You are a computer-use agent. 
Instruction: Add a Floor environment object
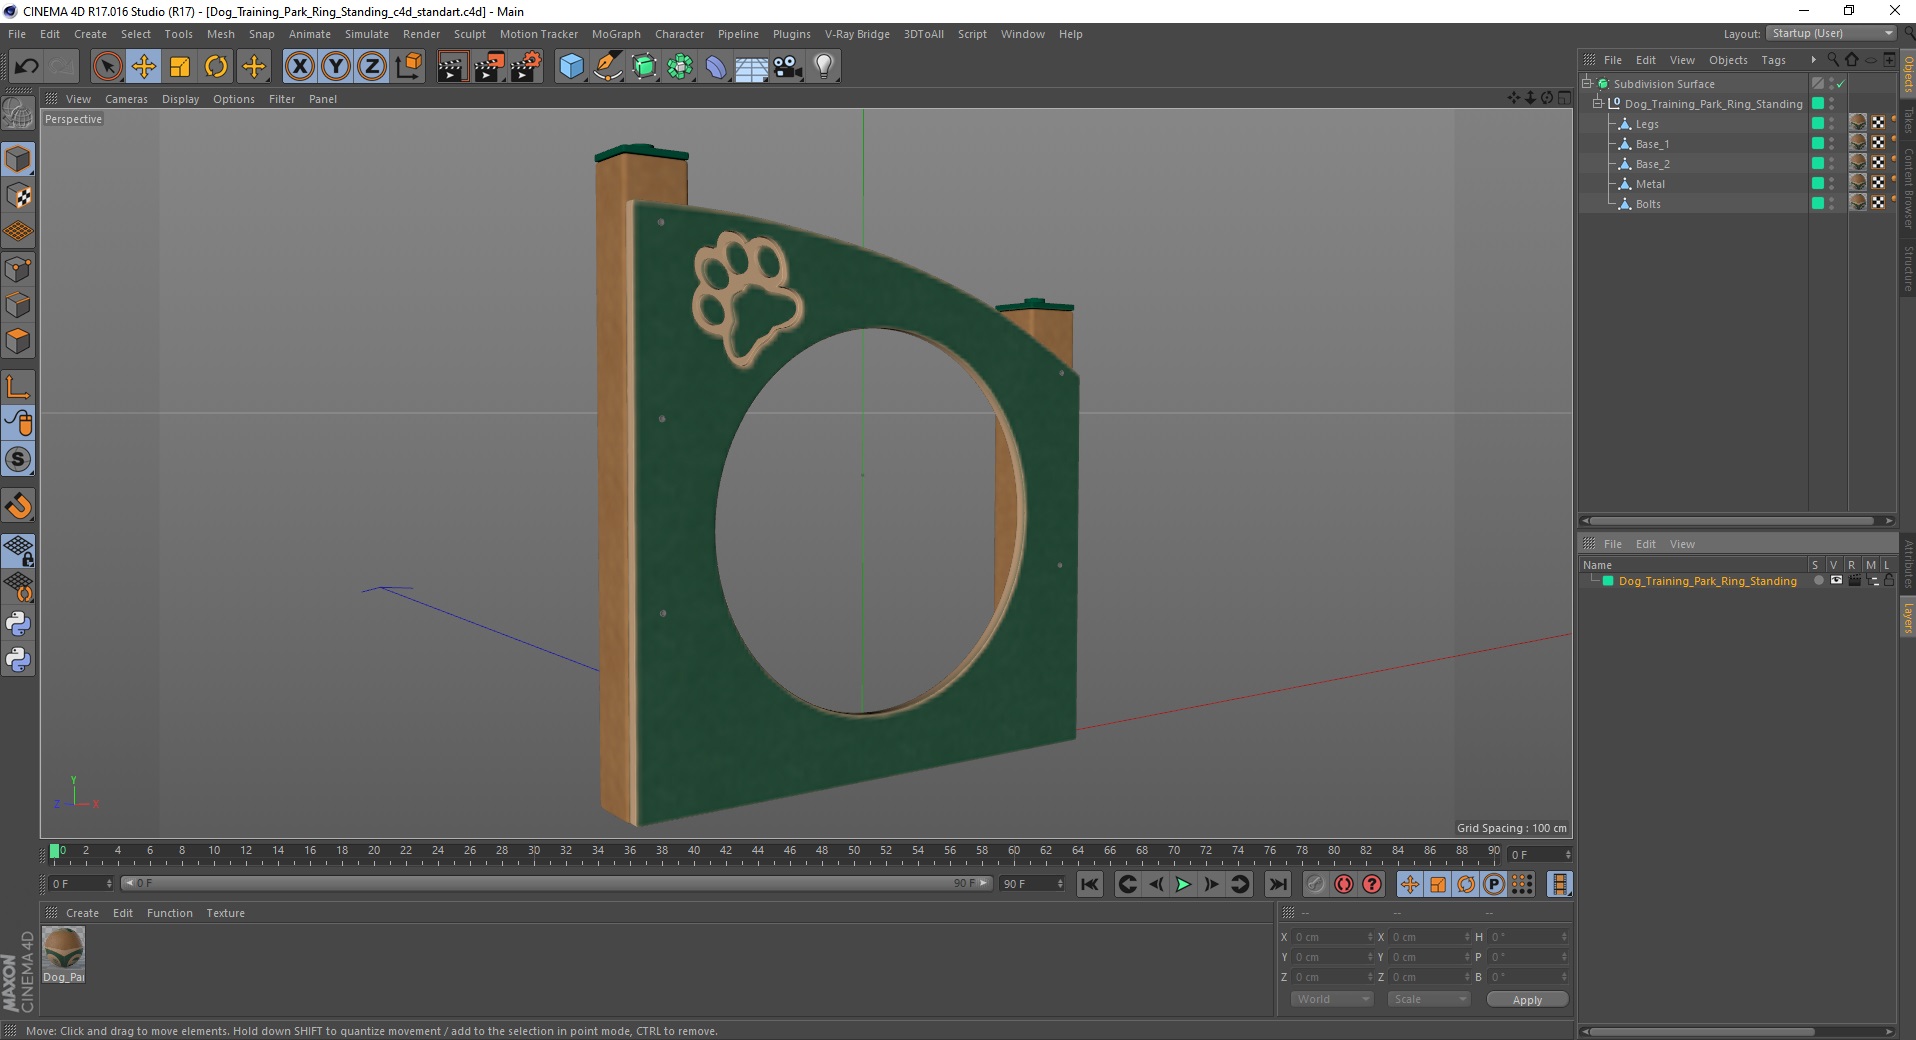pyautogui.click(x=752, y=67)
